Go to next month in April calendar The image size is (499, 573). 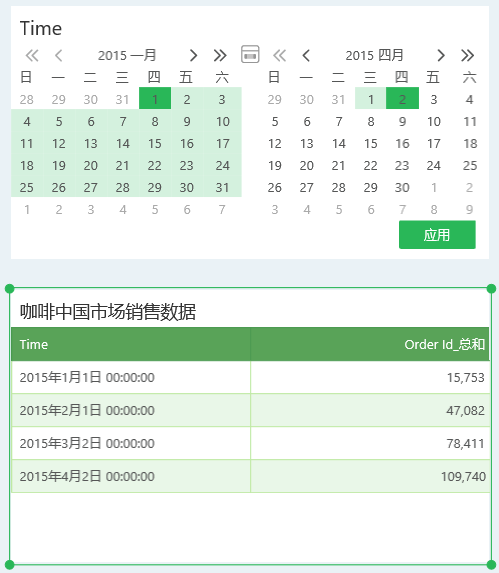click(441, 56)
